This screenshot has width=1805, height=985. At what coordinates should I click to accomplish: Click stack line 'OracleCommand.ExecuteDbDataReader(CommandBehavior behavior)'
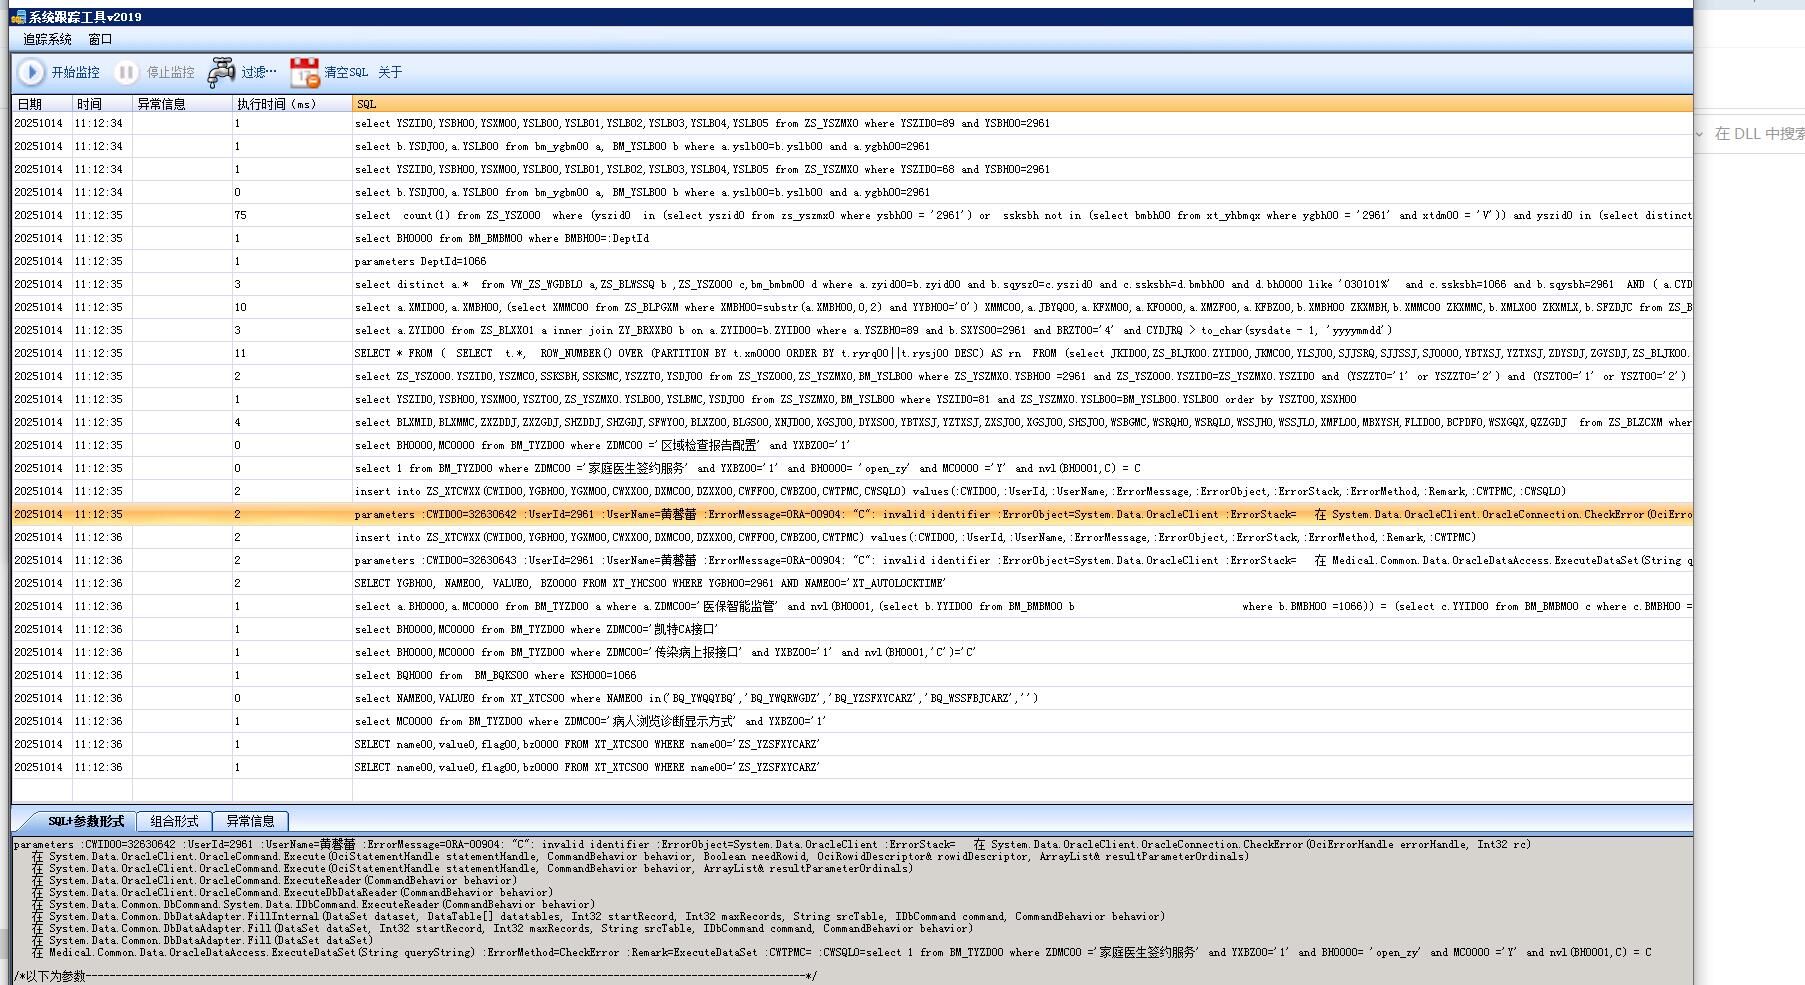coord(292,892)
